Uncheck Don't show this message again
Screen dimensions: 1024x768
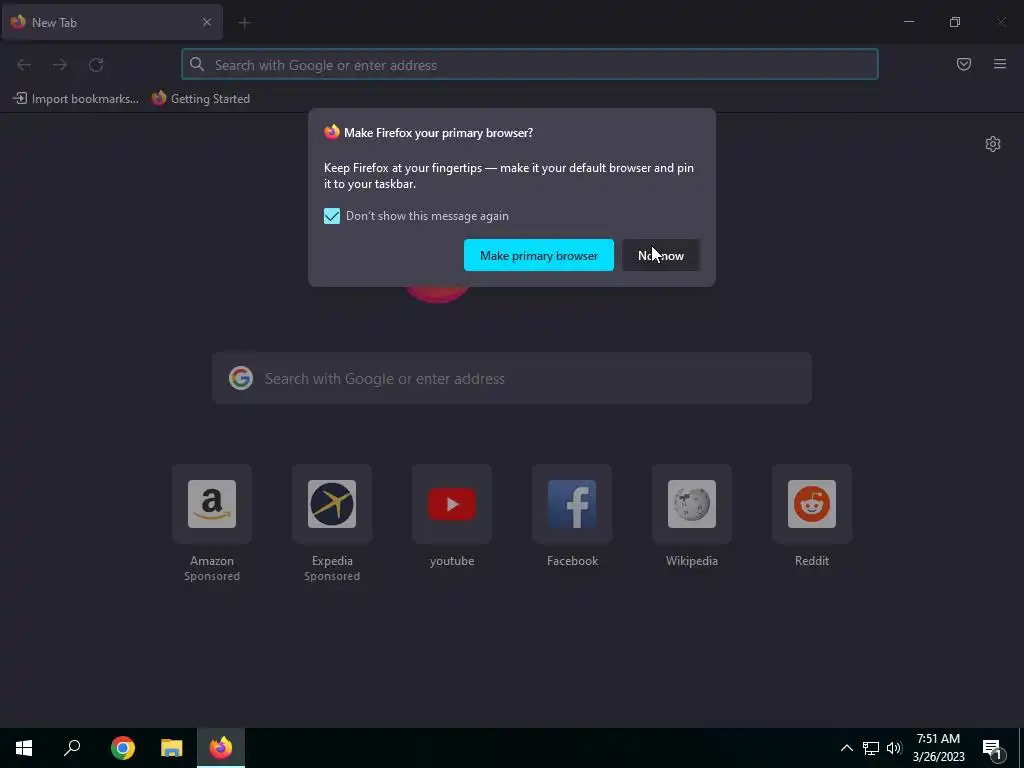coord(332,216)
